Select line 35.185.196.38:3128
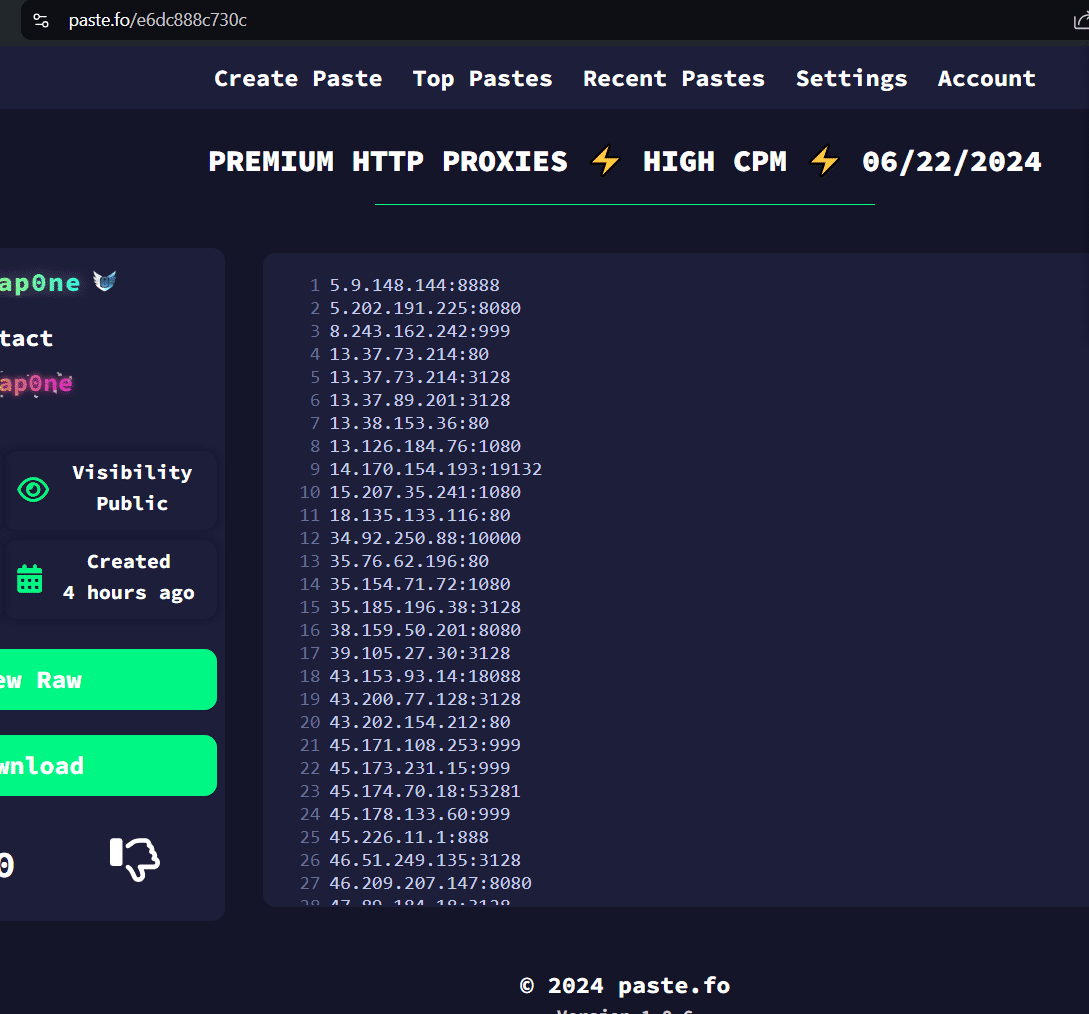1089x1014 pixels. (425, 607)
